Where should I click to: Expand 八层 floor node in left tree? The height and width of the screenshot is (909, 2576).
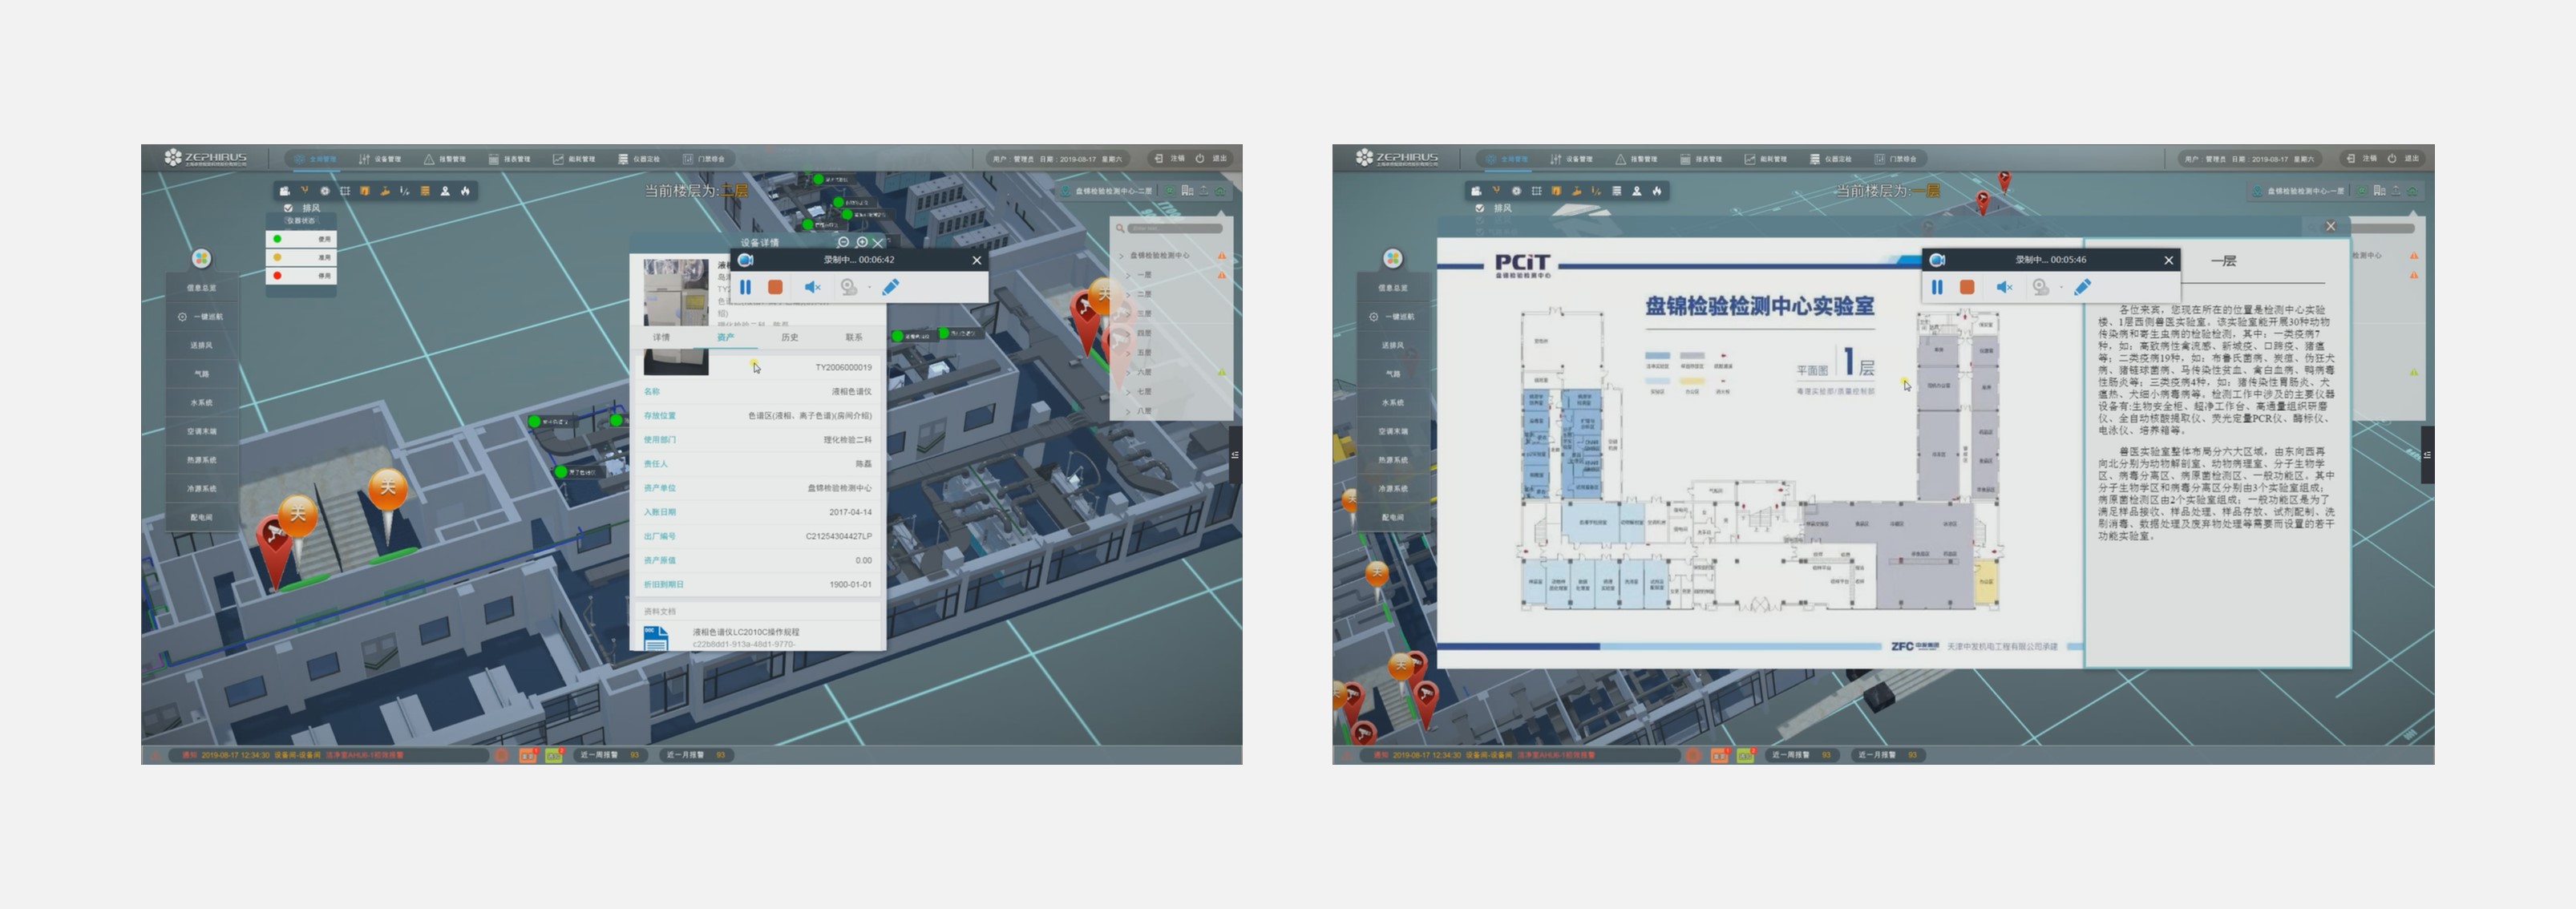[x=1129, y=411]
